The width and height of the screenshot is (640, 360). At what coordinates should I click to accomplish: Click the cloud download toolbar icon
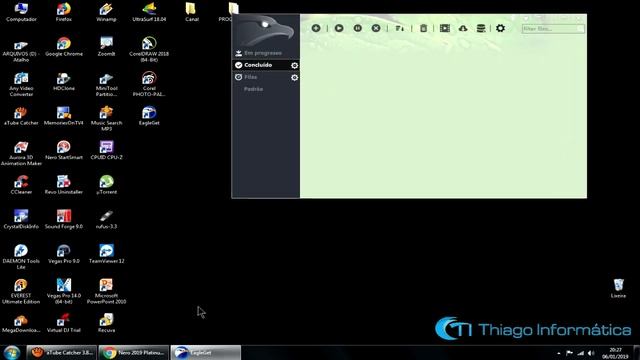(463, 28)
